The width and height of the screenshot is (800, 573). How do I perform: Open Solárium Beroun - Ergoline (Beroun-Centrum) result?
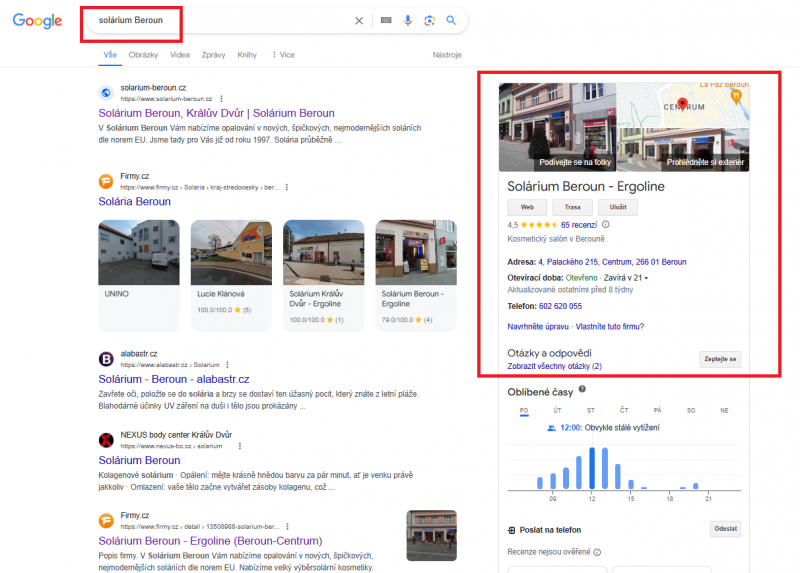click(210, 541)
